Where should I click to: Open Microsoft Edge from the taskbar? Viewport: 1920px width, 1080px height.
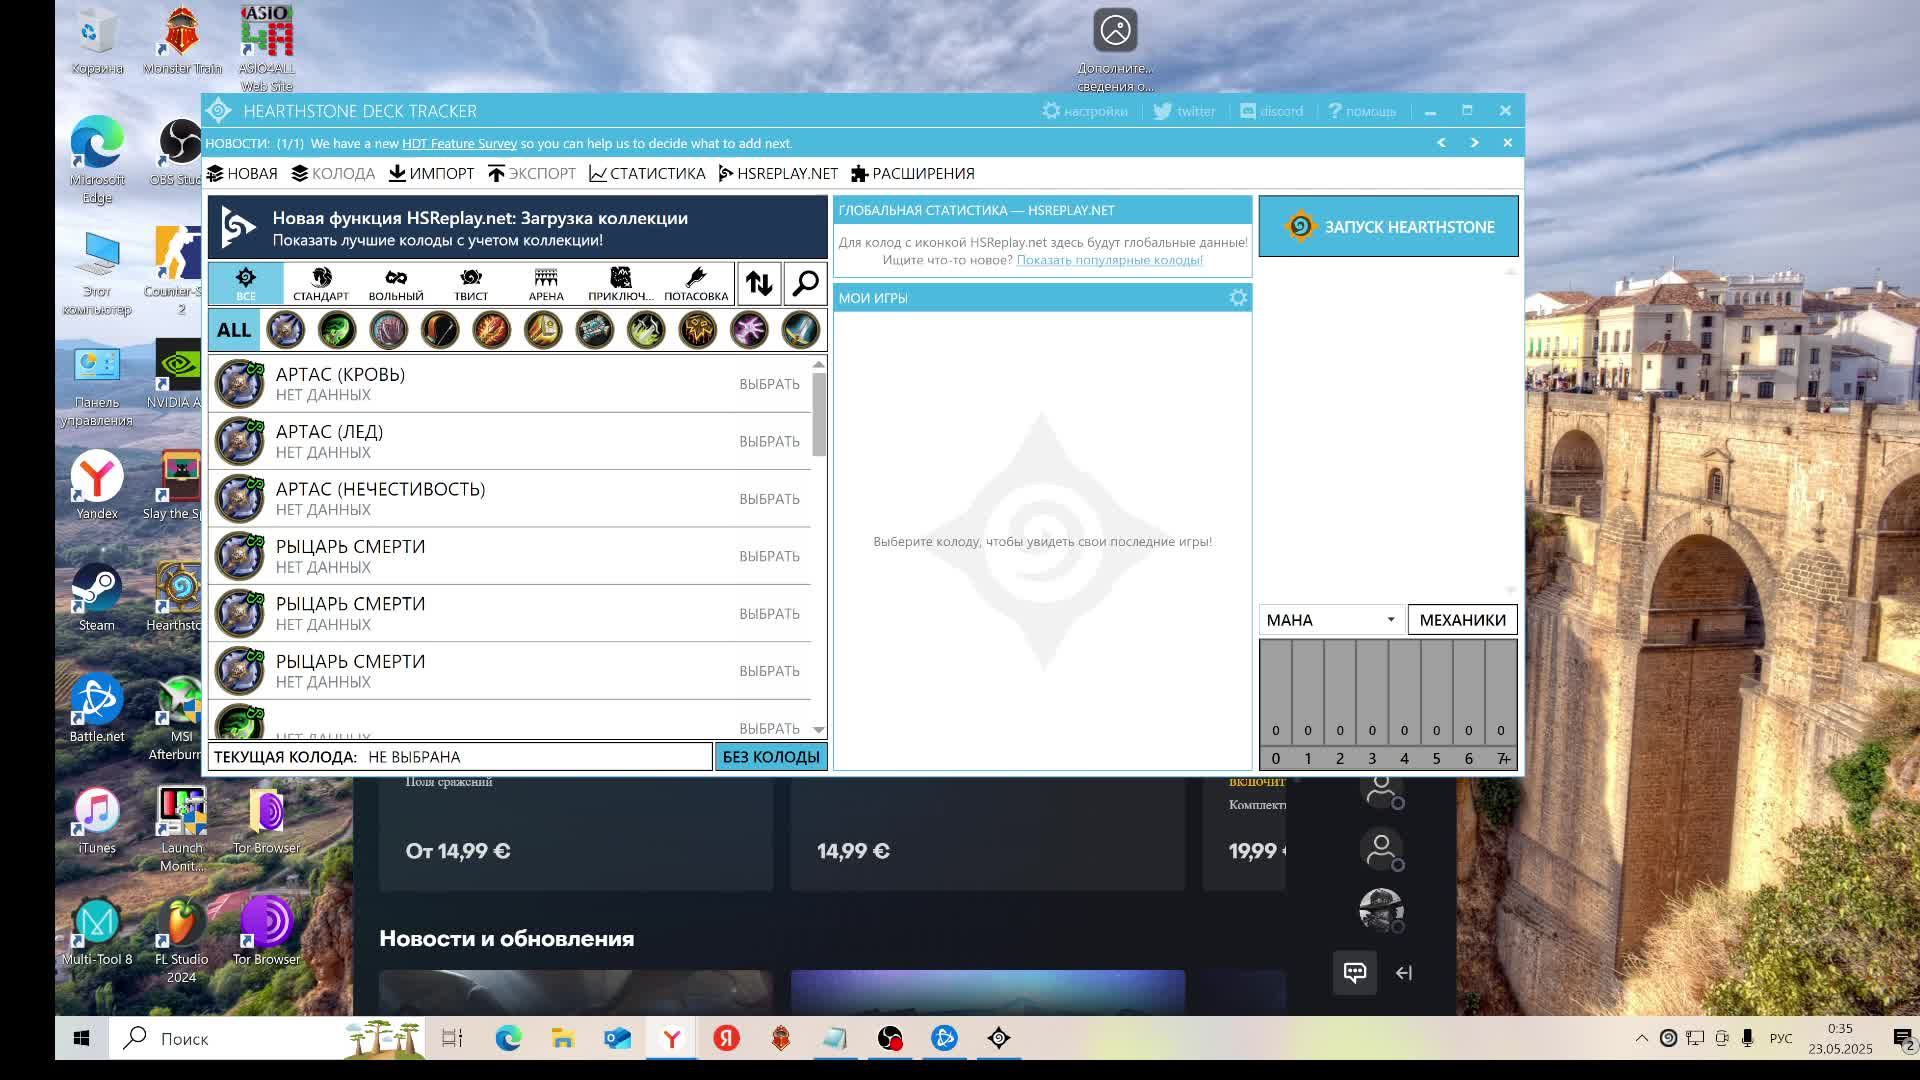[508, 1038]
